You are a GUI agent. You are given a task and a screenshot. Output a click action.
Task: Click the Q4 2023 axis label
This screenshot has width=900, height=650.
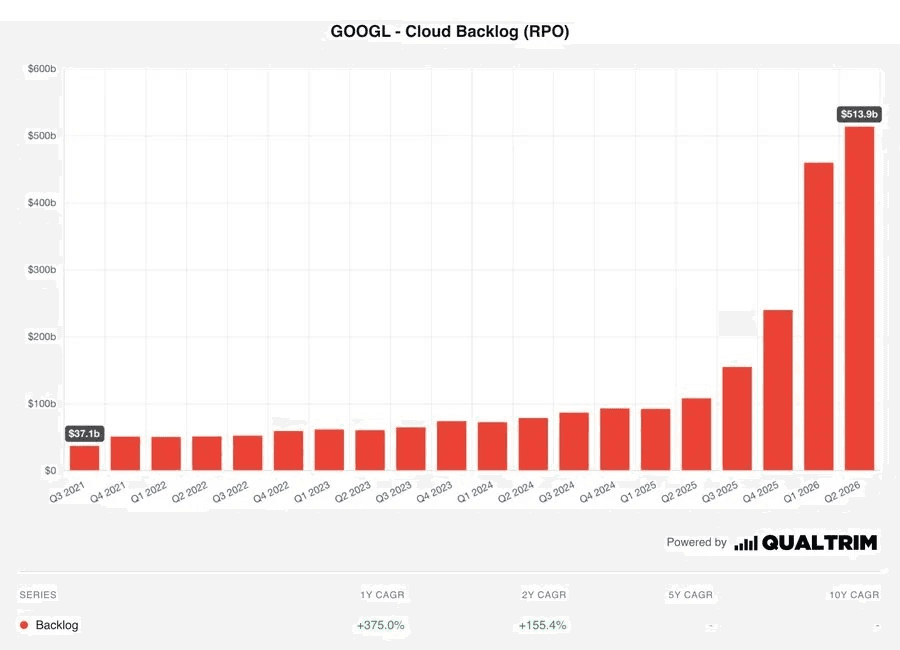435,492
